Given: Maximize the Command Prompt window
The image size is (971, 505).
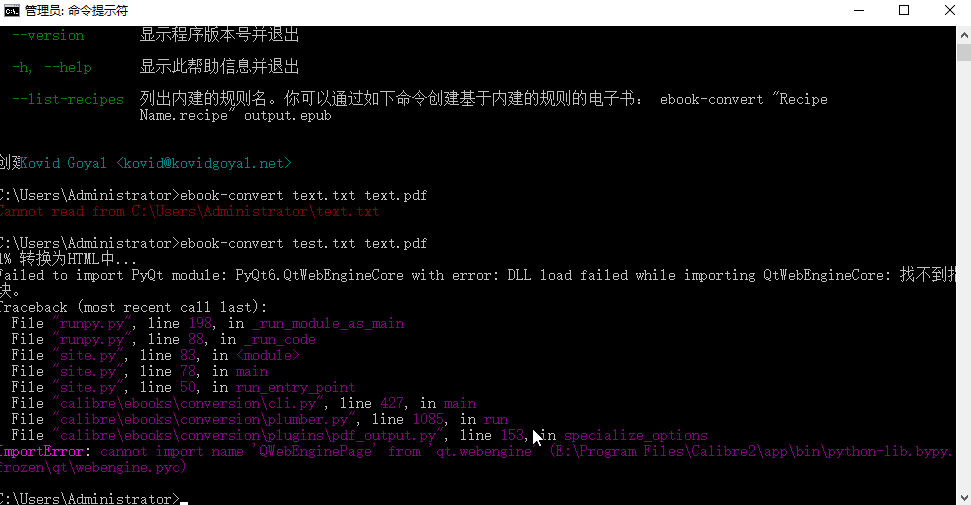Looking at the screenshot, I should pyautogui.click(x=903, y=11).
